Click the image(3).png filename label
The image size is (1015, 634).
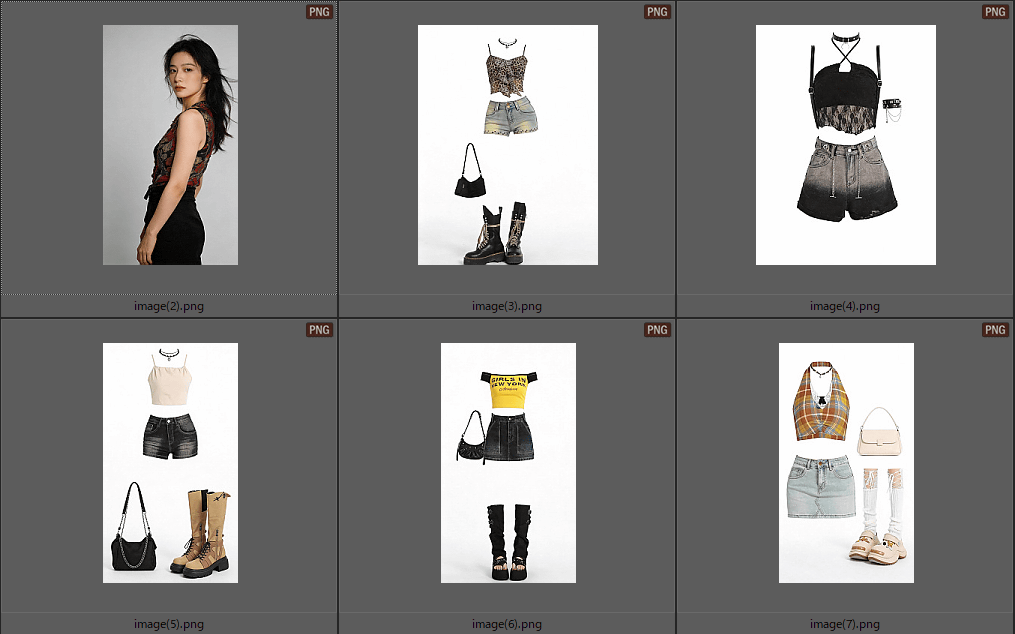coord(507,306)
